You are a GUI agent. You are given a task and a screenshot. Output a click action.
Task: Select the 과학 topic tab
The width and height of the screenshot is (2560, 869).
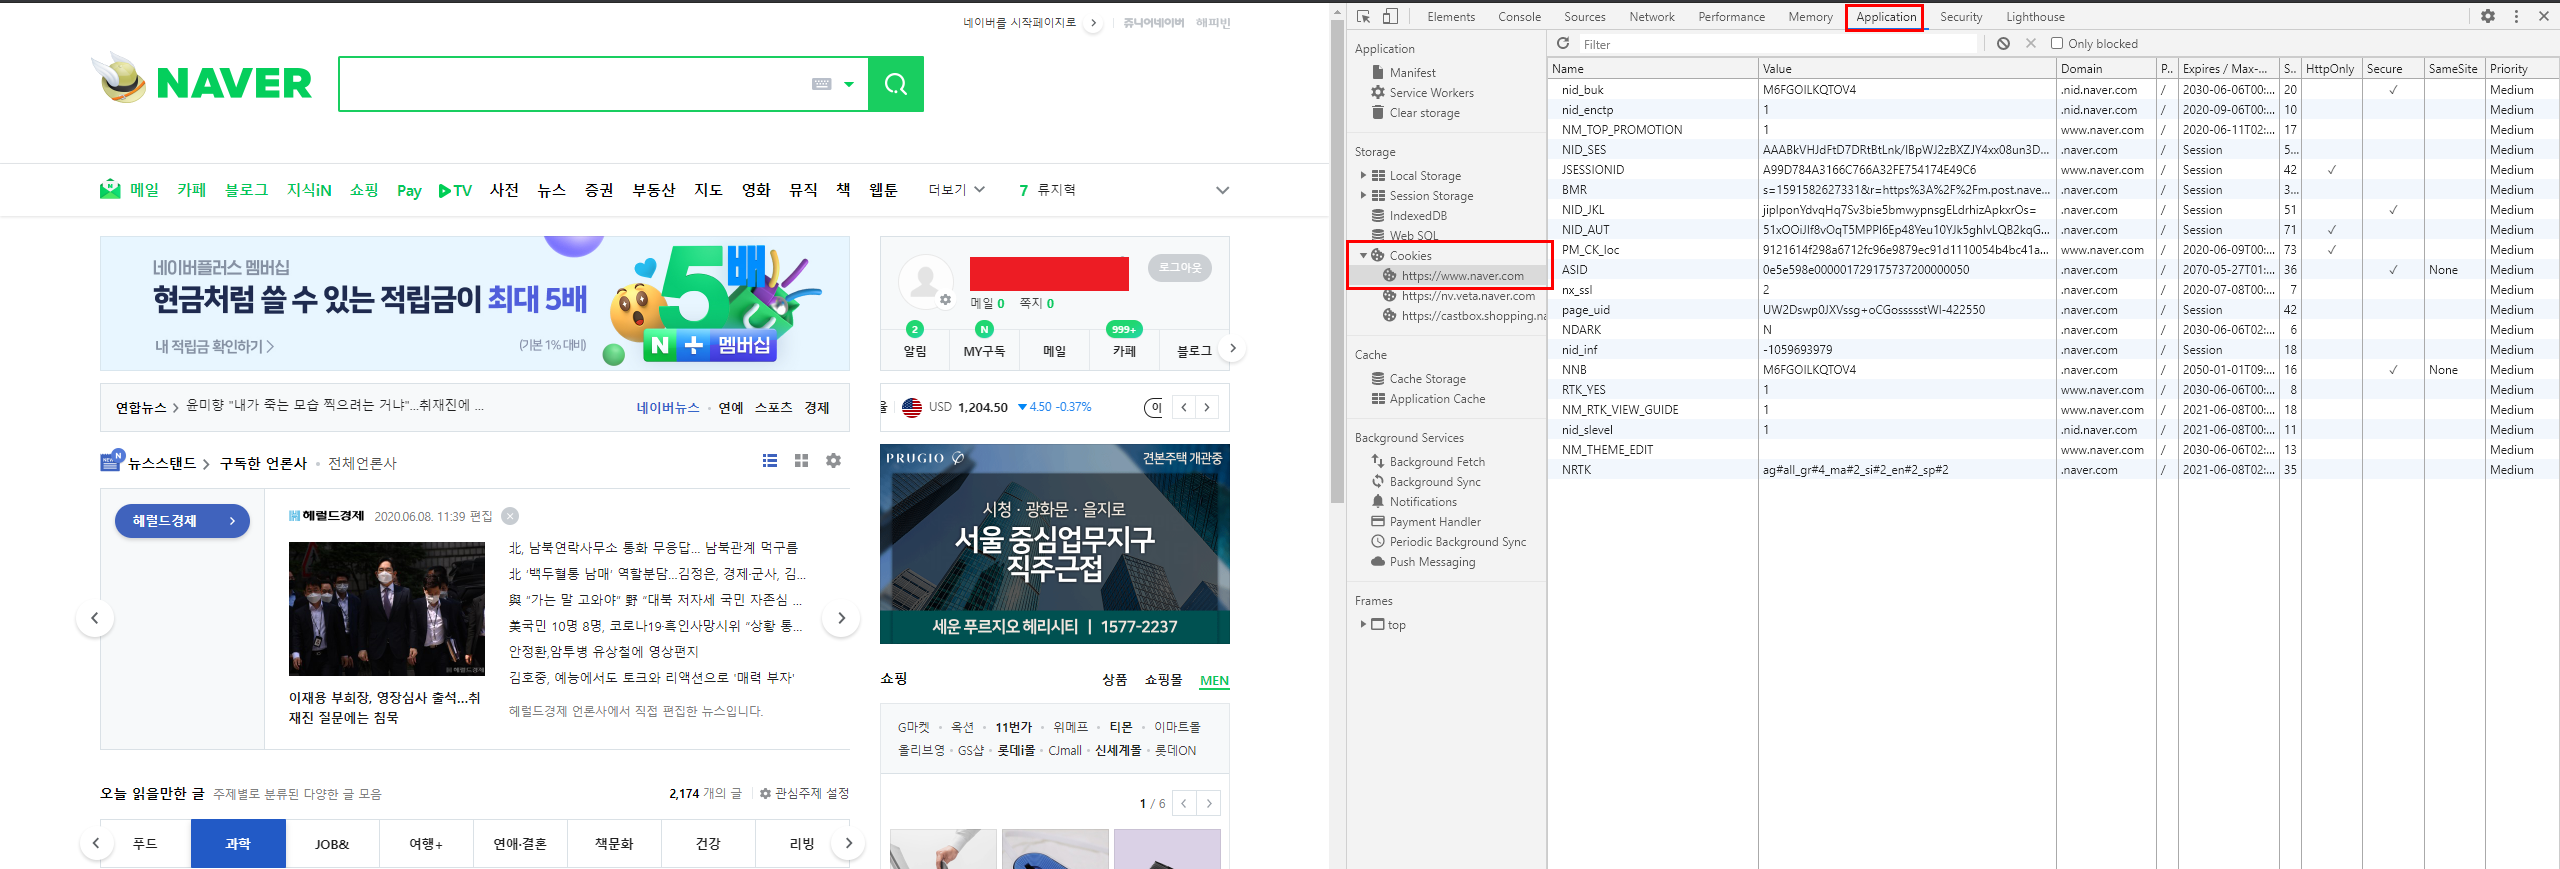tap(238, 843)
